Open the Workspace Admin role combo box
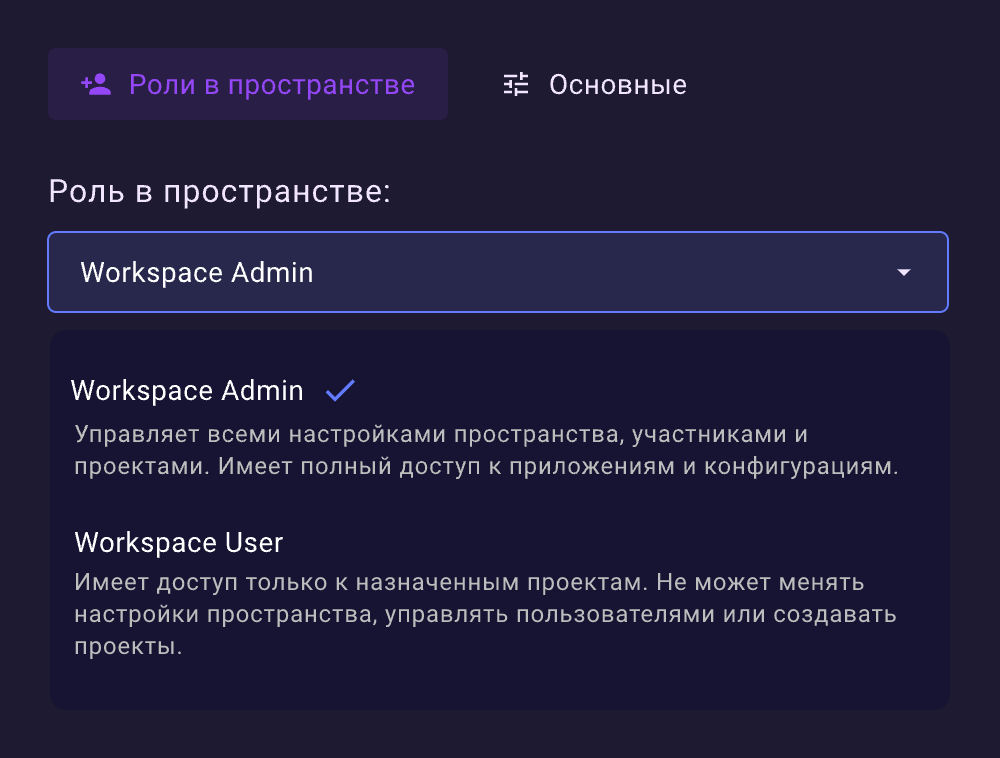The width and height of the screenshot is (1000, 758). [x=498, y=272]
